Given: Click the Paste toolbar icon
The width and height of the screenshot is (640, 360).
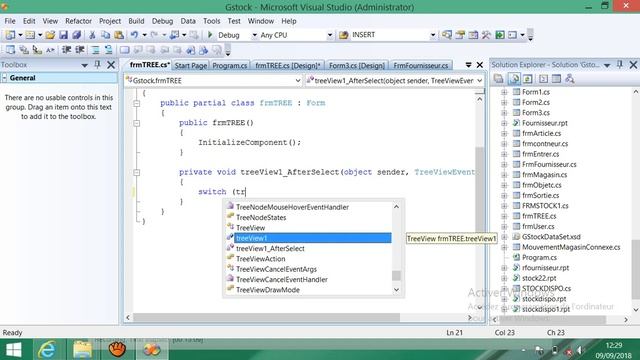Looking at the screenshot, I should (x=119, y=35).
